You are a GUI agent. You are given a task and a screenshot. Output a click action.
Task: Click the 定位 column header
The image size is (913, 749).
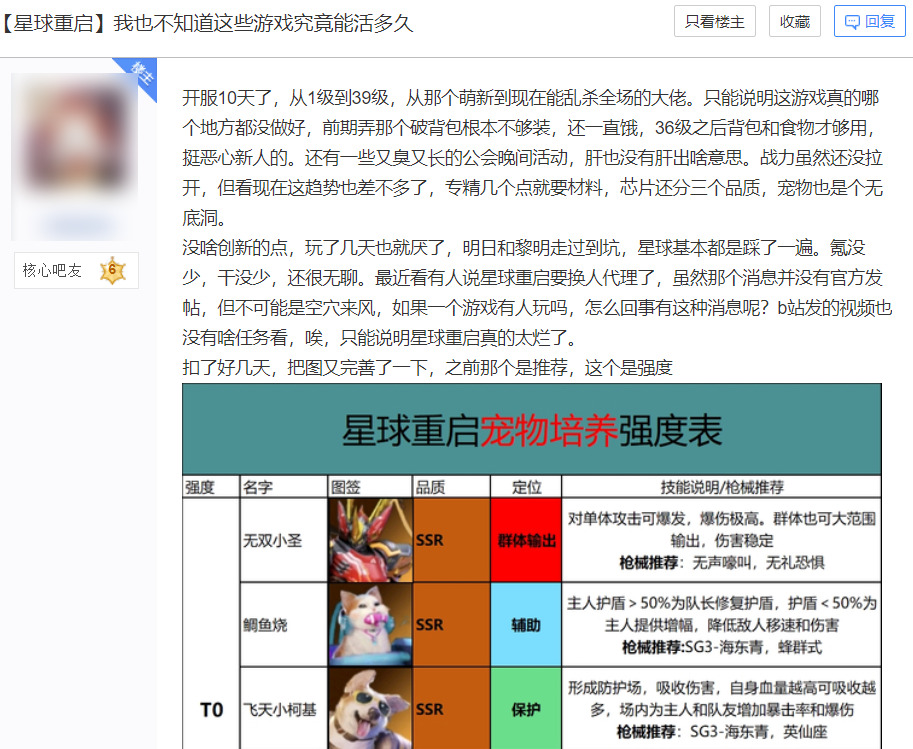pos(526,487)
